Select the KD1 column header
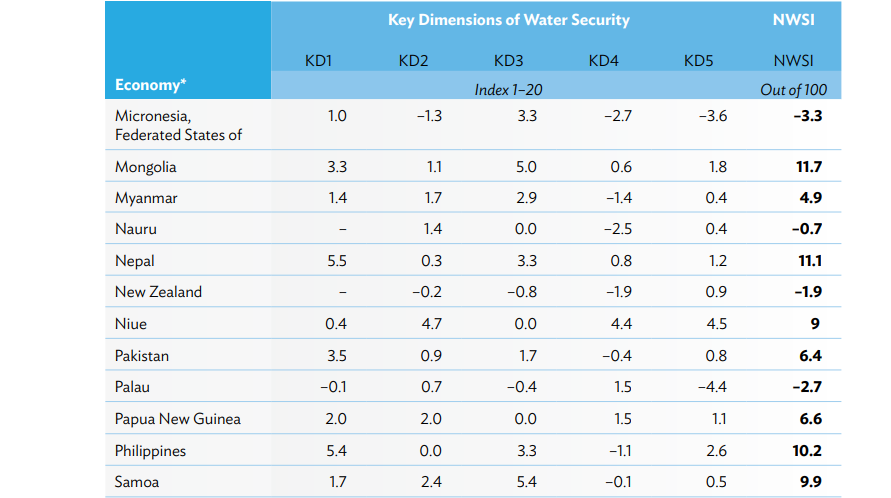This screenshot has height=498, width=891. pos(318,61)
